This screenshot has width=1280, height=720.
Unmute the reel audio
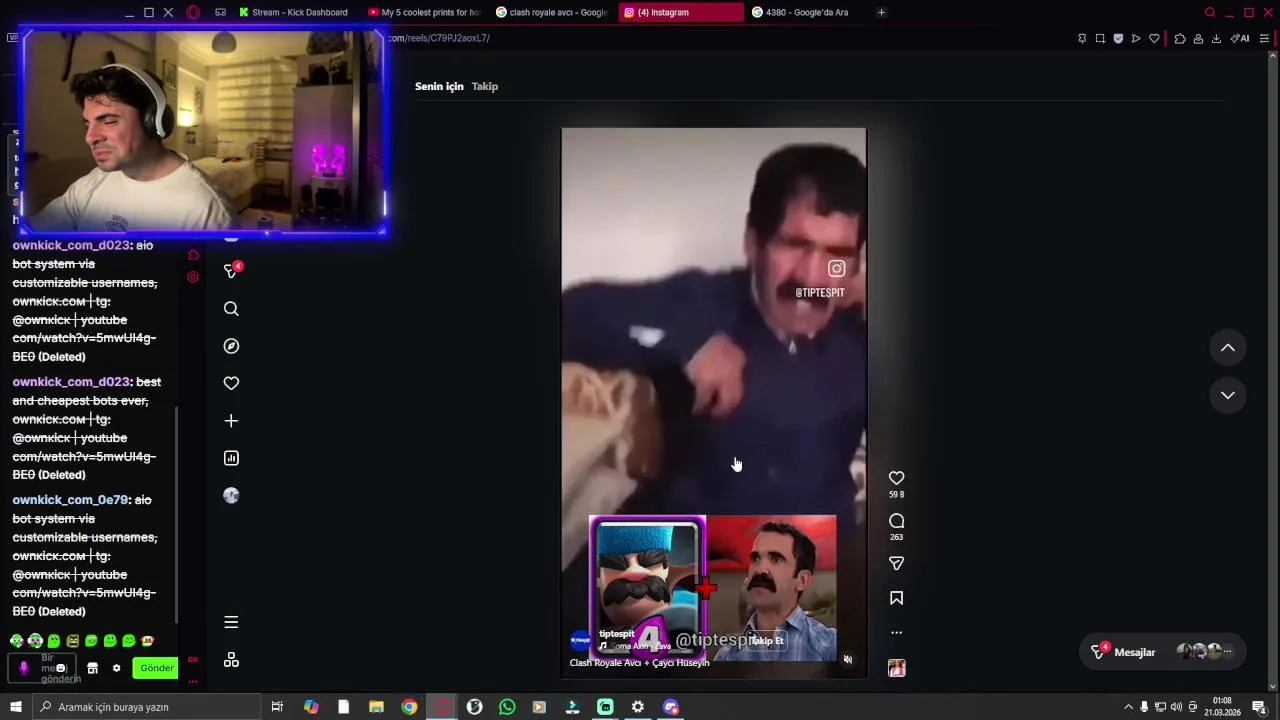(x=848, y=660)
